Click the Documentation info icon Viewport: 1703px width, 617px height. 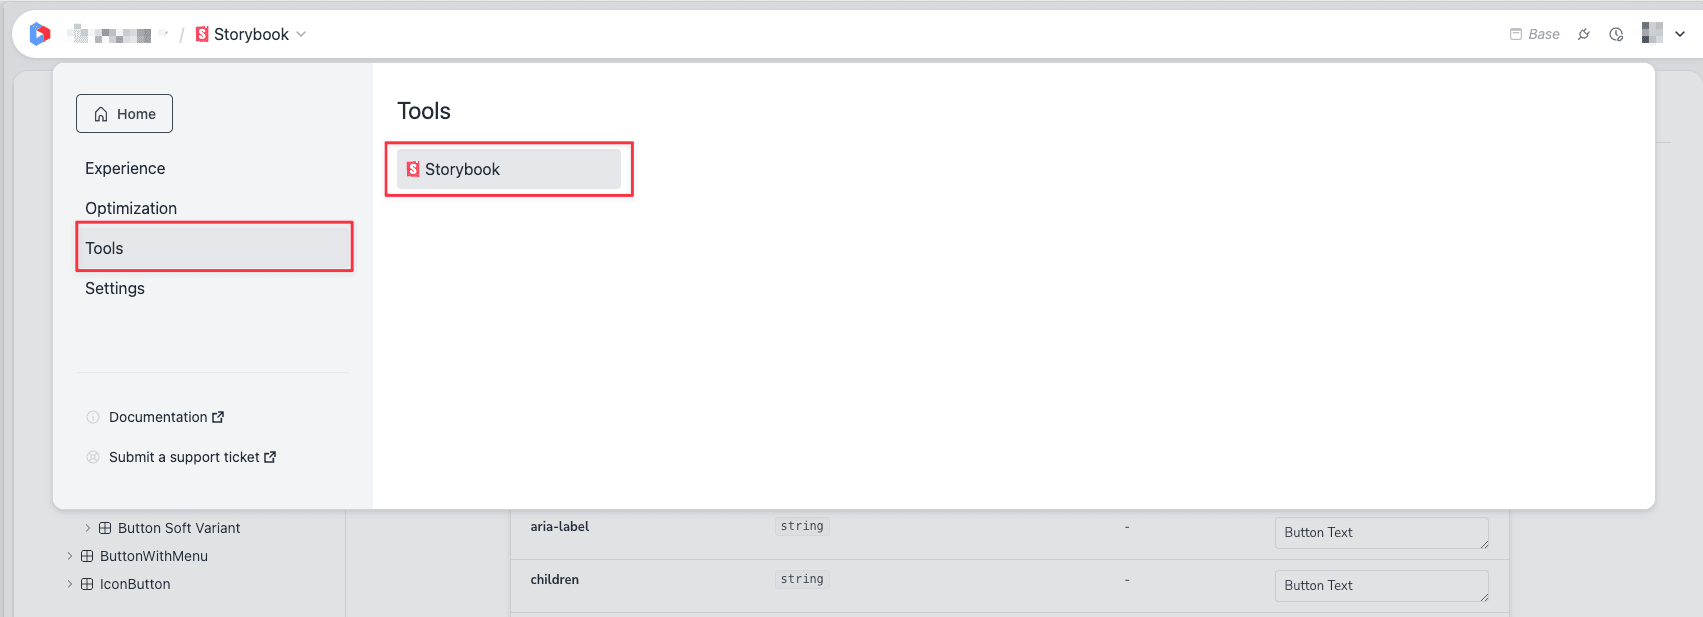click(x=93, y=417)
